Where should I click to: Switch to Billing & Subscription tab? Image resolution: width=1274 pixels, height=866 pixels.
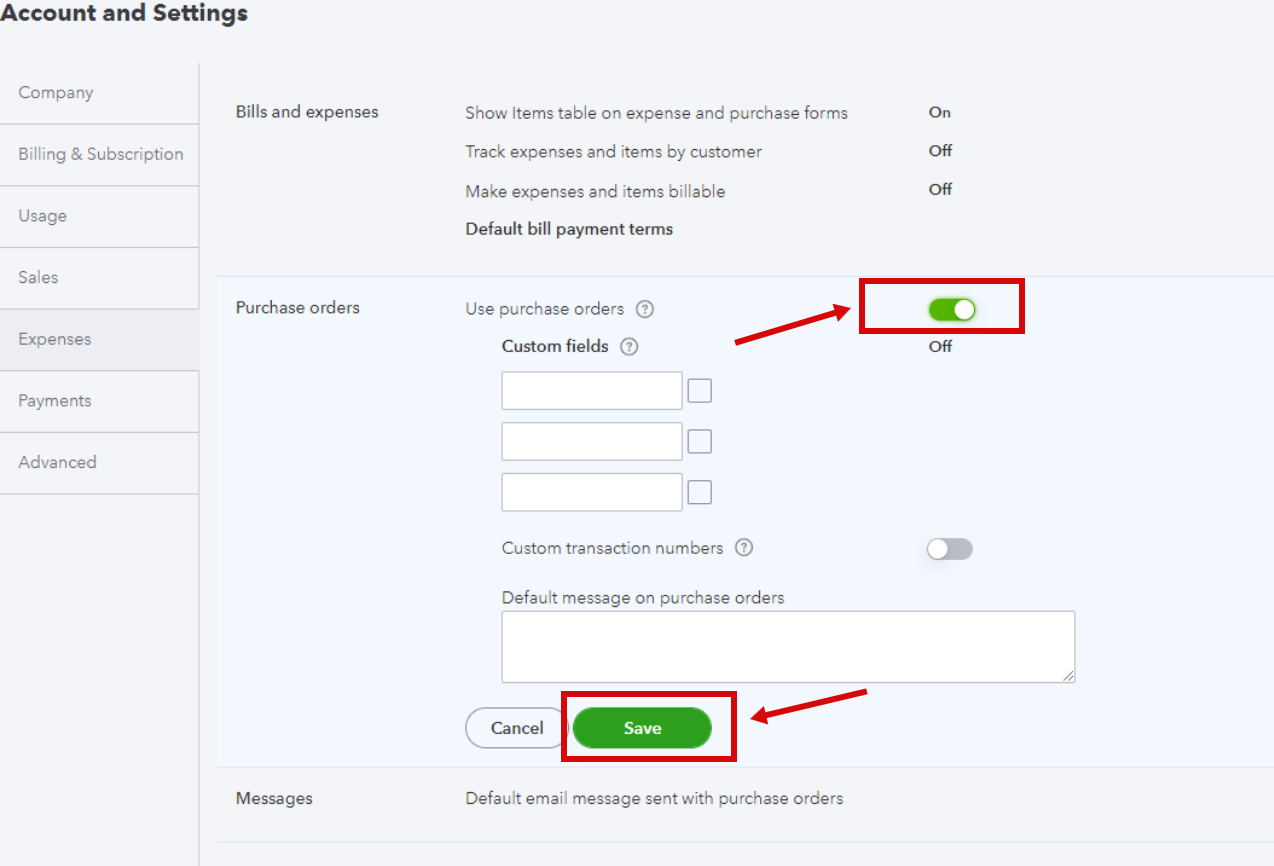[99, 155]
